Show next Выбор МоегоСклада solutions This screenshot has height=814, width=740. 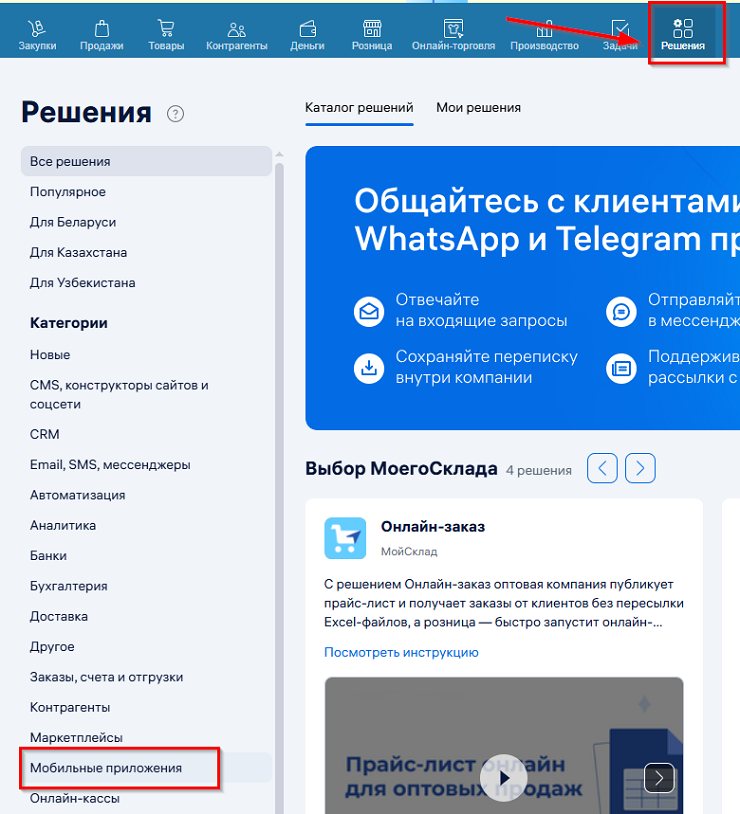click(640, 468)
